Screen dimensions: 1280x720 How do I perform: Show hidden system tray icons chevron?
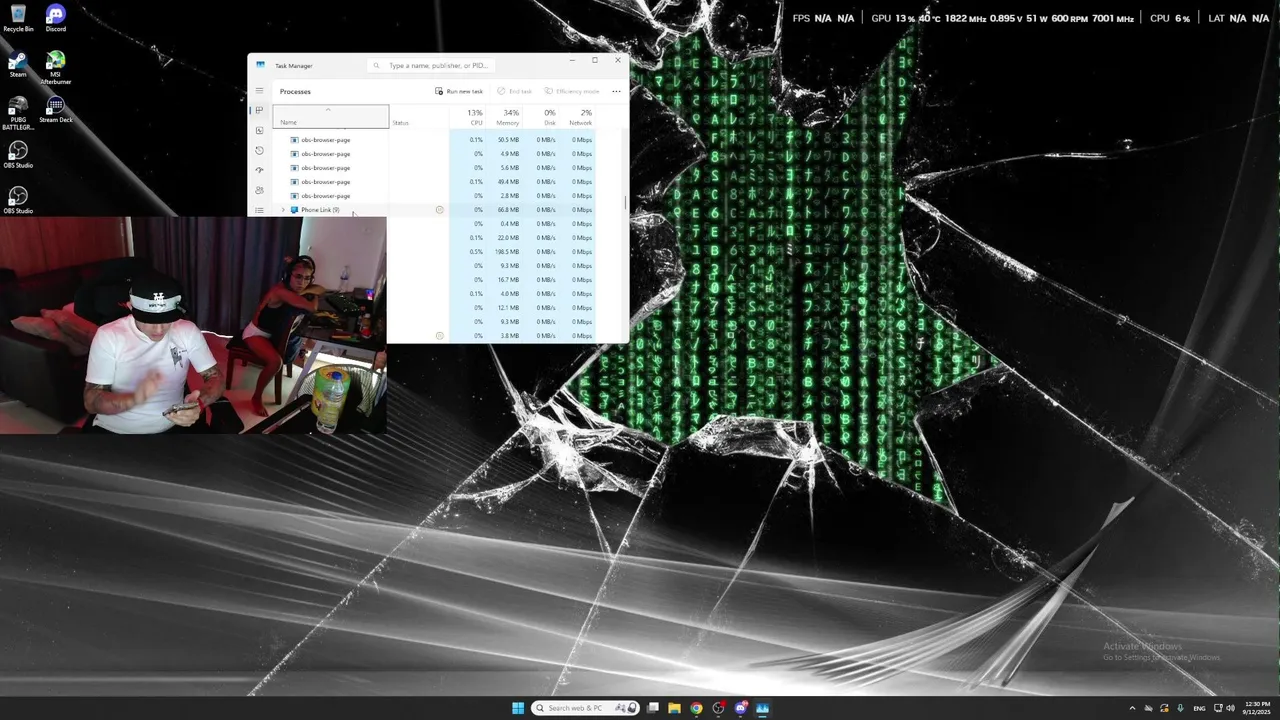1133,708
